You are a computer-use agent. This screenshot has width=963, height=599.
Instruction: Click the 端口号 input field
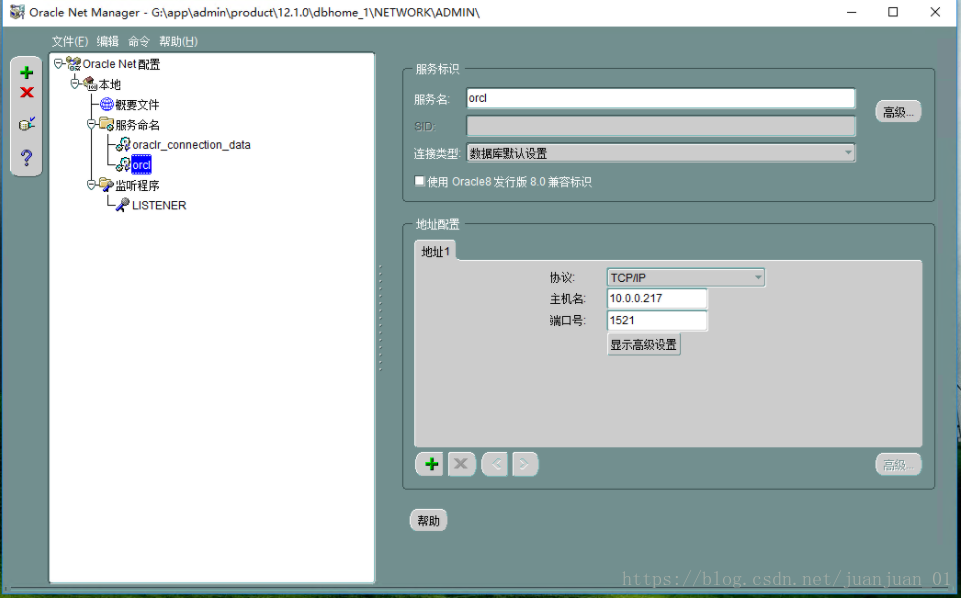coord(657,320)
